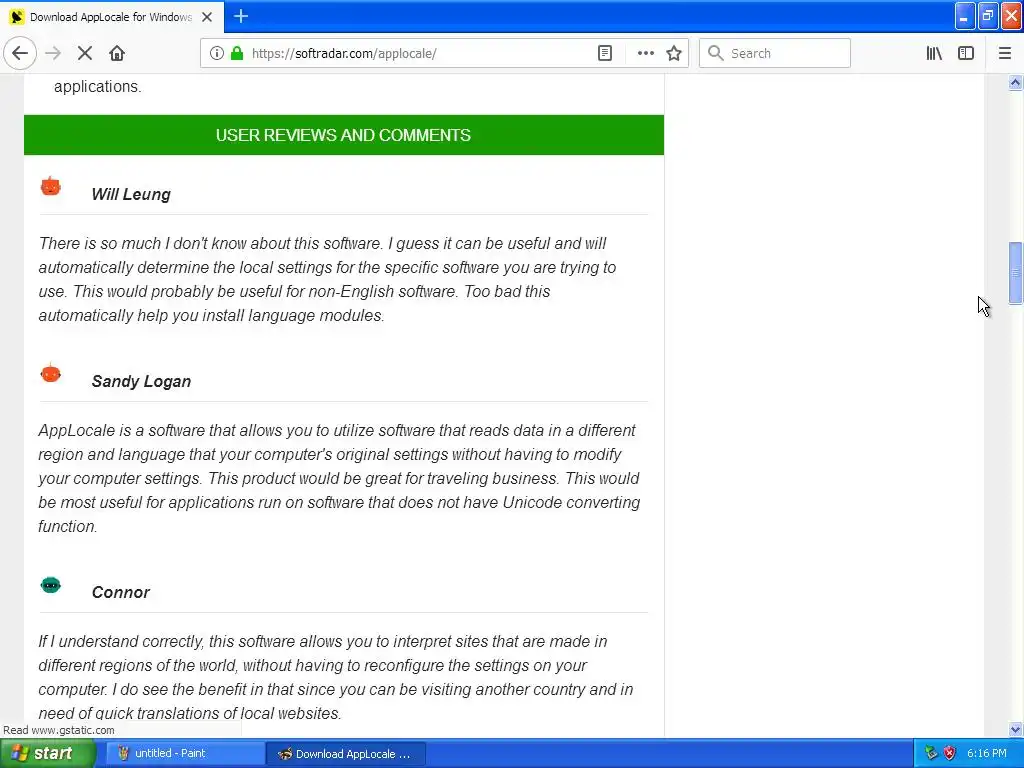Click the scrollbar down arrow
The image size is (1024, 768).
click(1015, 729)
